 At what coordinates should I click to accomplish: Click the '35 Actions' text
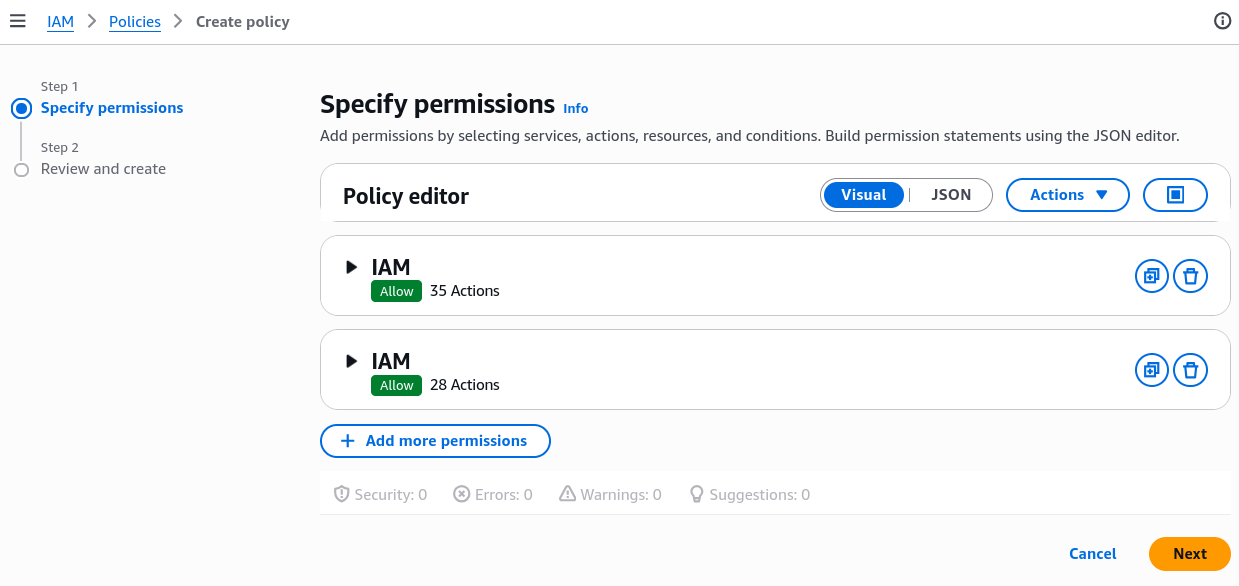pos(465,291)
